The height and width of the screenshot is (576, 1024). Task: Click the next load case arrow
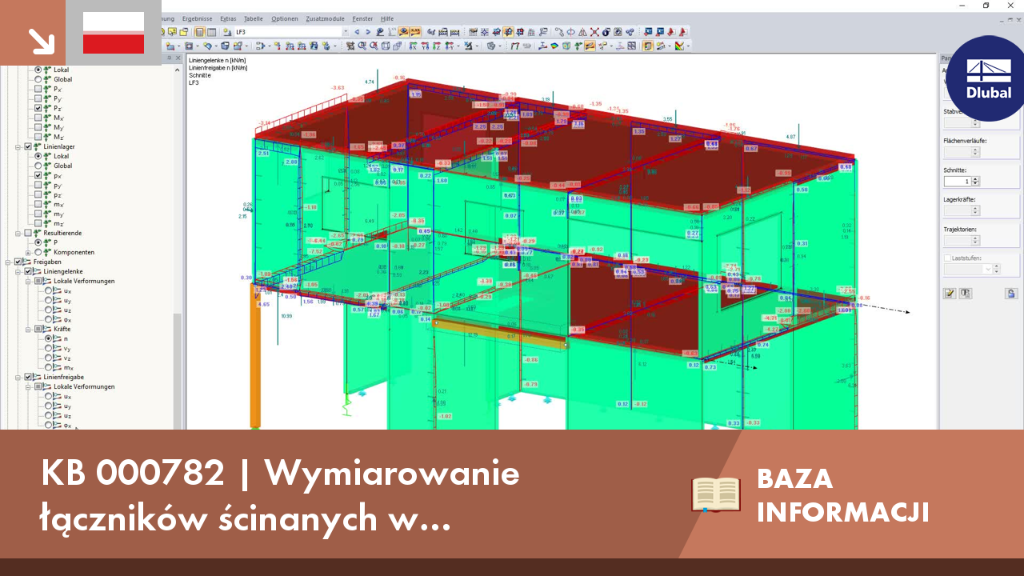368,32
